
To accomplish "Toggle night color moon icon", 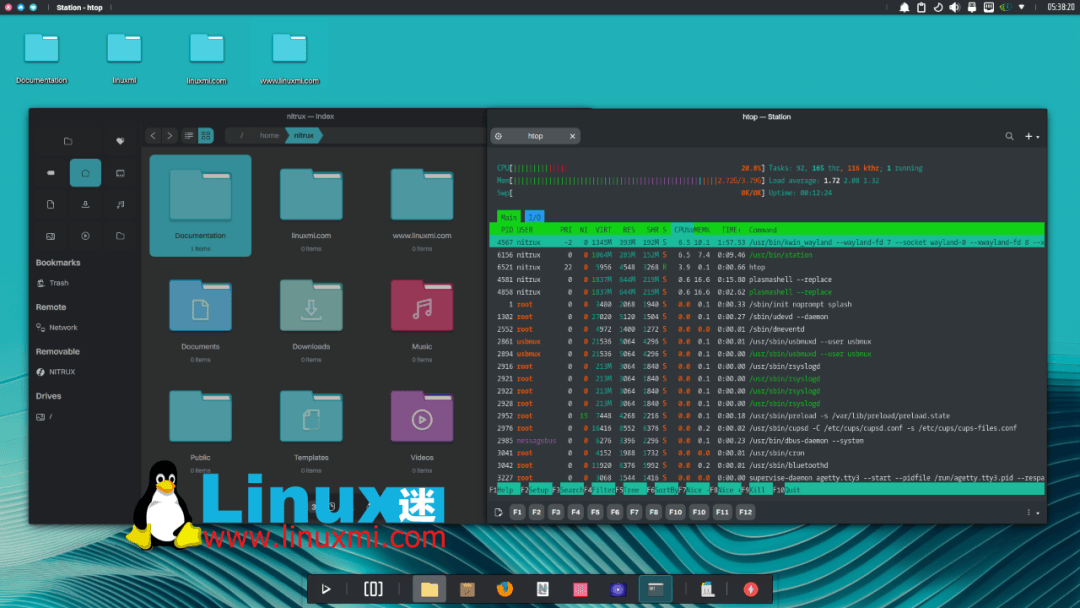I will pos(938,8).
